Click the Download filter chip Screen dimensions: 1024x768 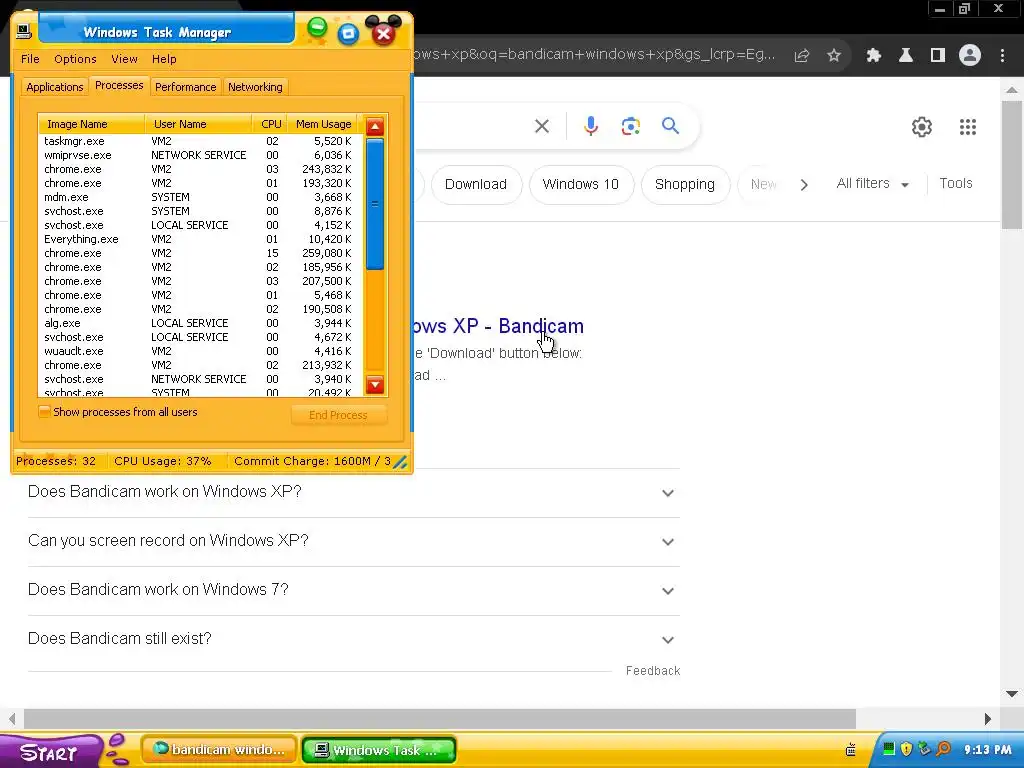476,185
